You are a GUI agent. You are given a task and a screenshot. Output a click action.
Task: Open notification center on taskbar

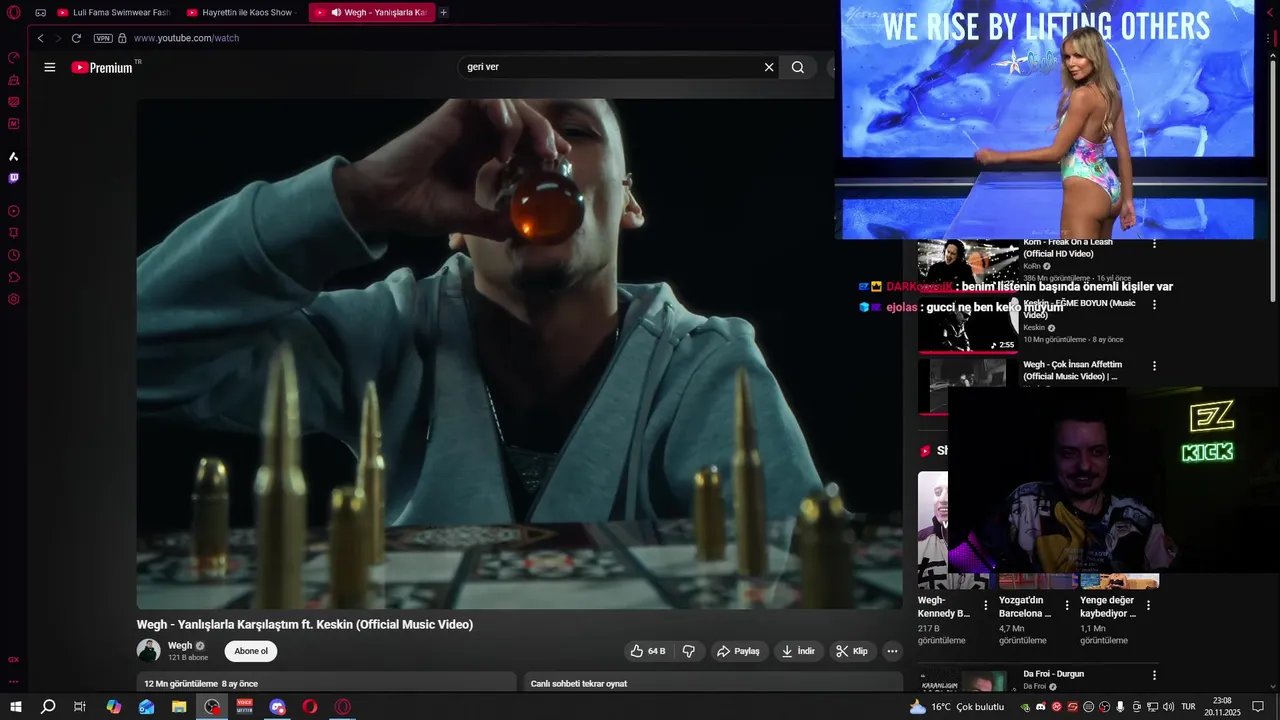[1258, 707]
